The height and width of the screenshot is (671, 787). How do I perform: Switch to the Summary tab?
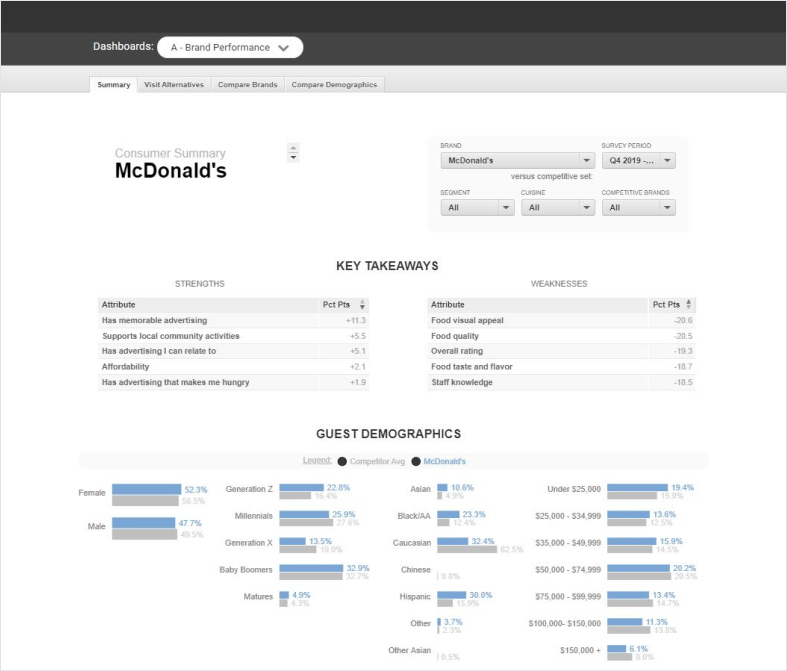pos(113,84)
